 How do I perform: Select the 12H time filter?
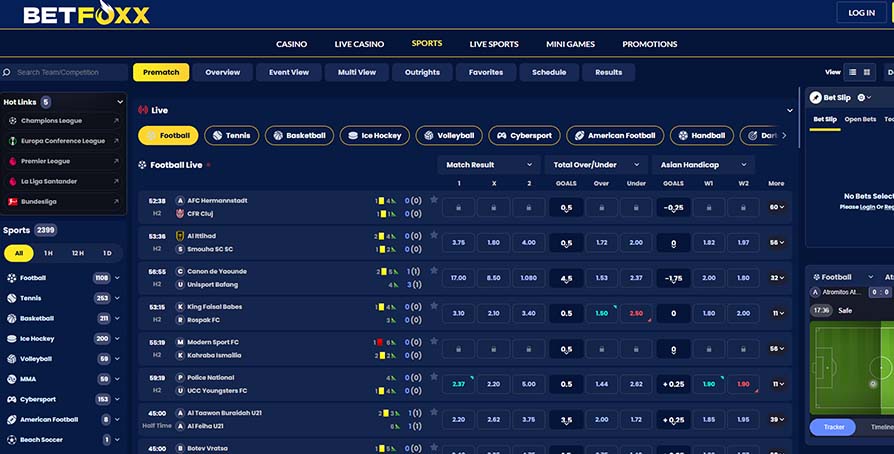[x=78, y=253]
